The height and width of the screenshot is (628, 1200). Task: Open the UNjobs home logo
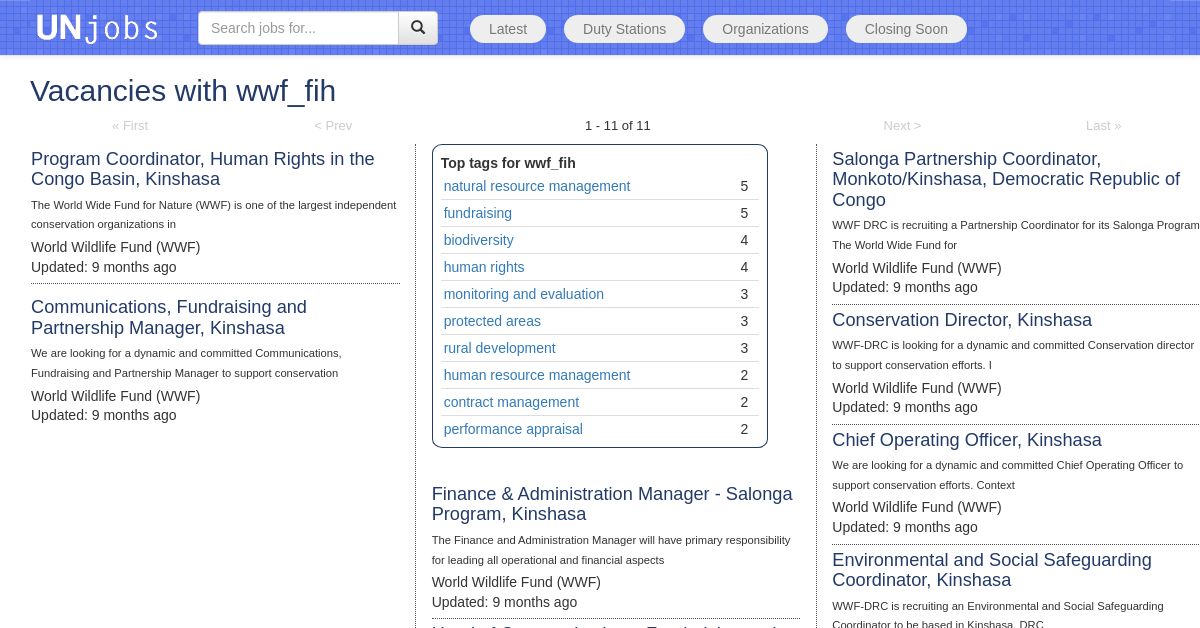pos(97,28)
